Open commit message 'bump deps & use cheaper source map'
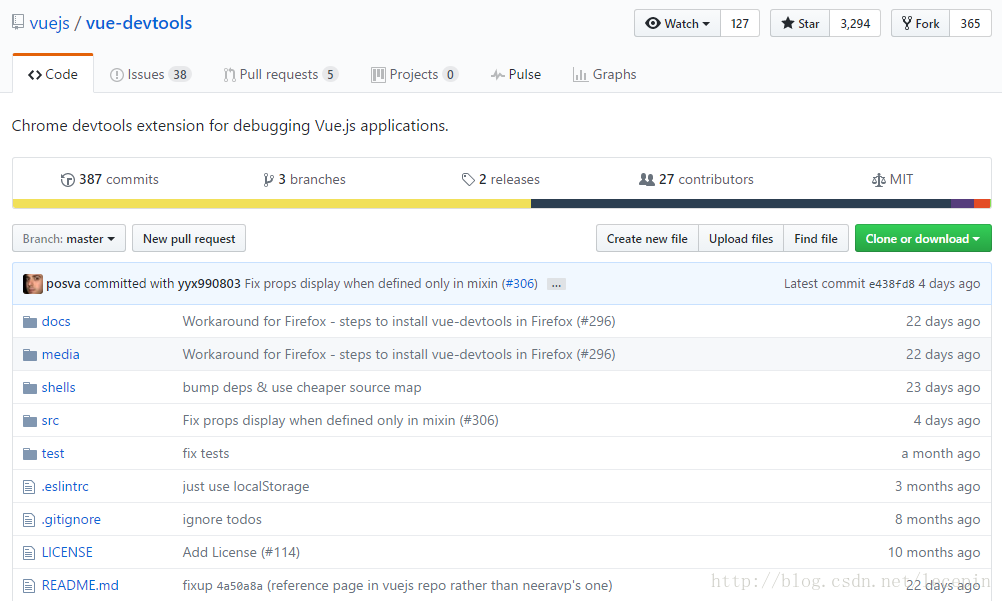 click(302, 387)
